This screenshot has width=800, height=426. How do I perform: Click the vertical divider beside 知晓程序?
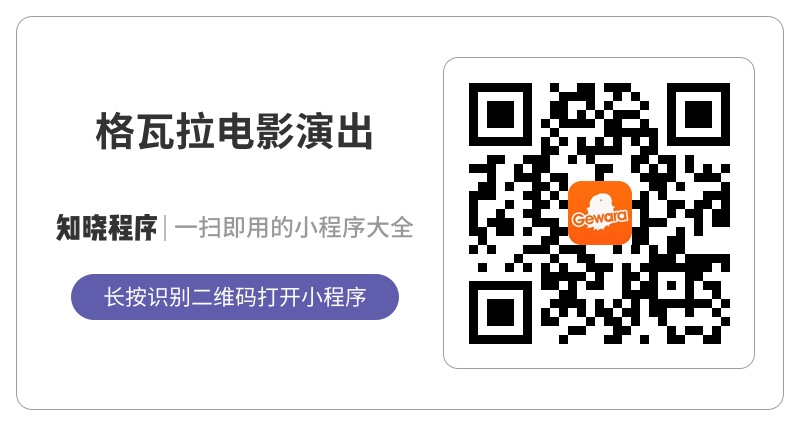coord(165,228)
